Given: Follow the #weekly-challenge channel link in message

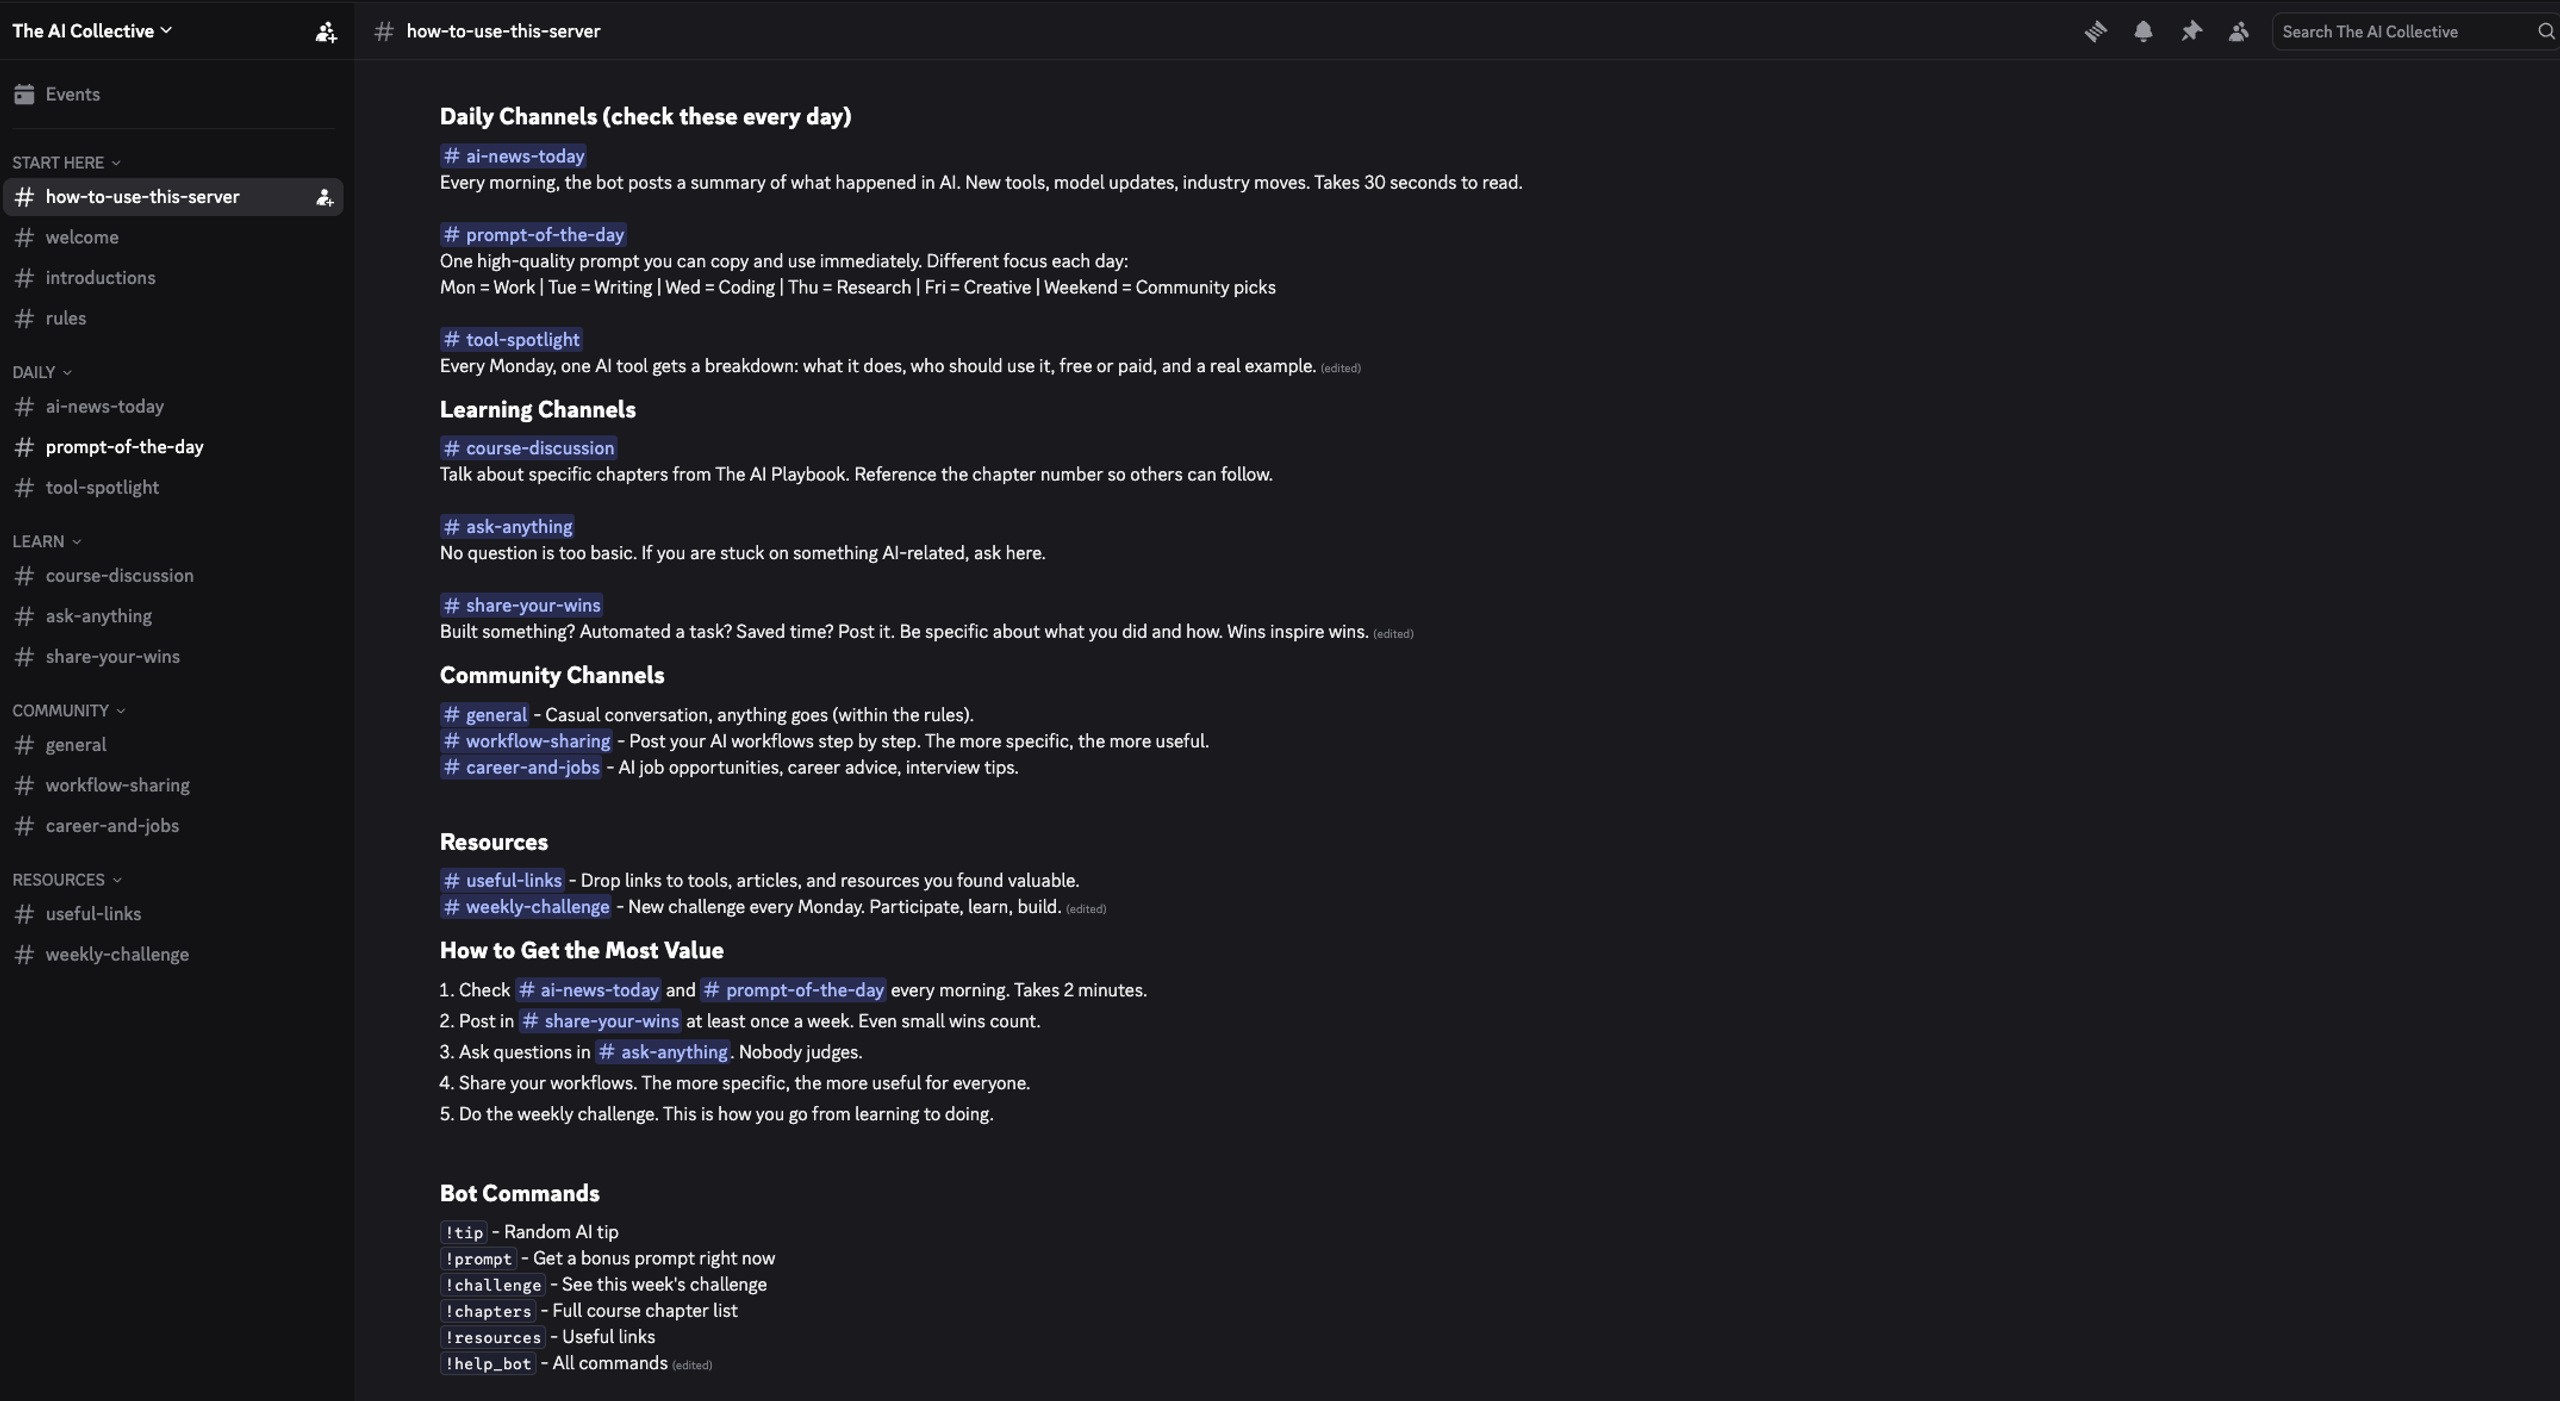Looking at the screenshot, I should pos(526,907).
